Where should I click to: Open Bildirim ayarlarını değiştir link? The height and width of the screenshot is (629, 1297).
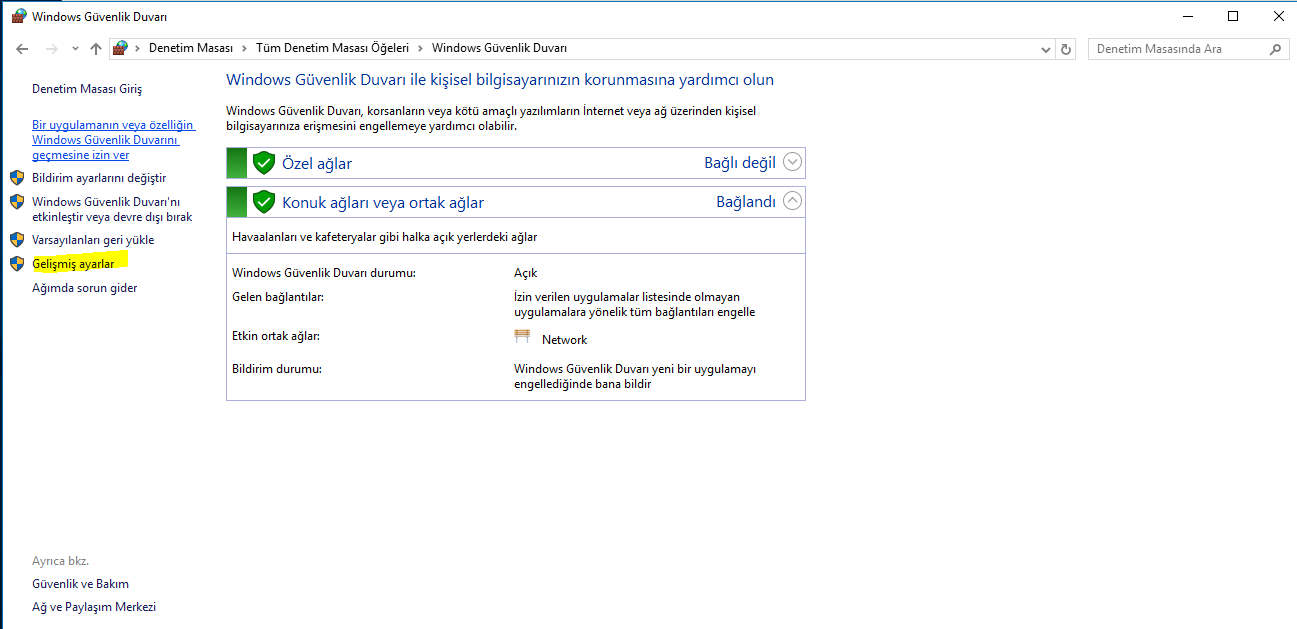point(99,178)
